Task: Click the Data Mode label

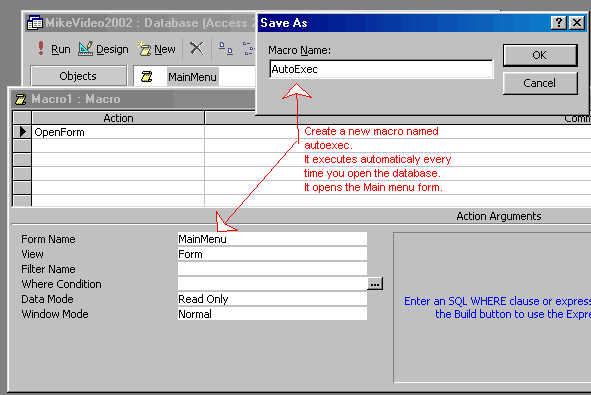Action: (x=47, y=299)
